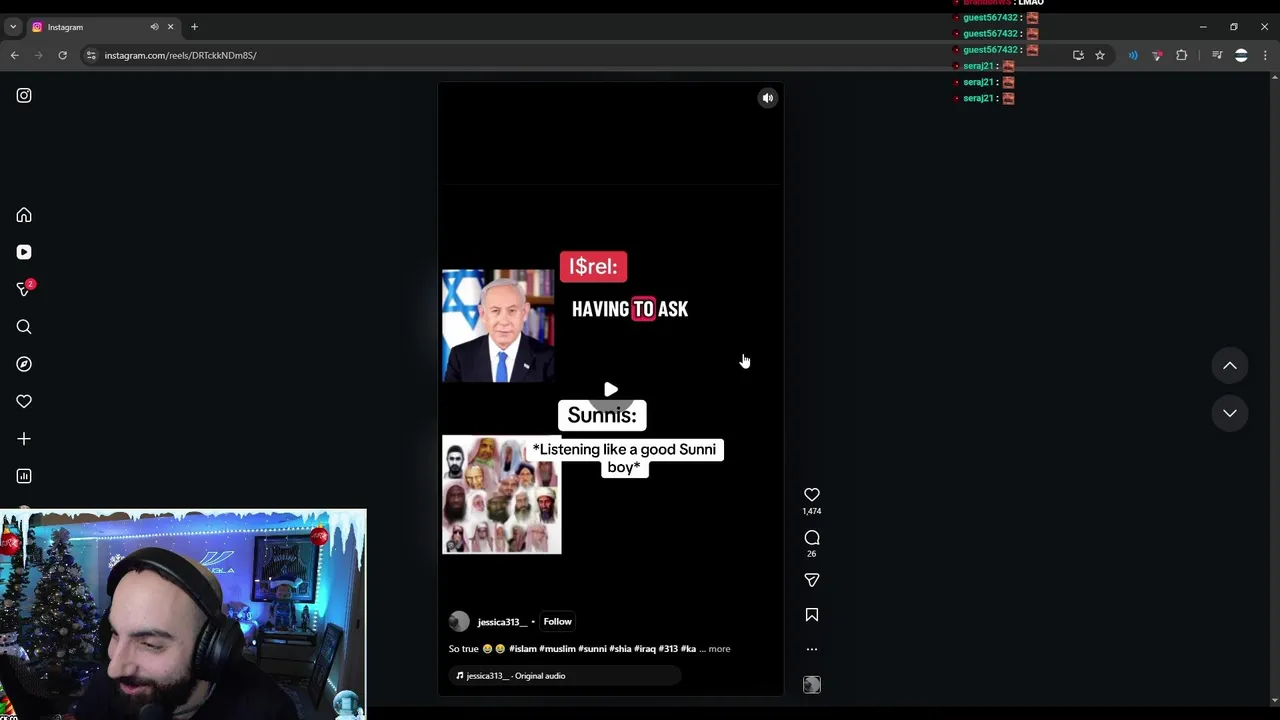Reload the current page
1280x720 pixels.
coord(62,55)
